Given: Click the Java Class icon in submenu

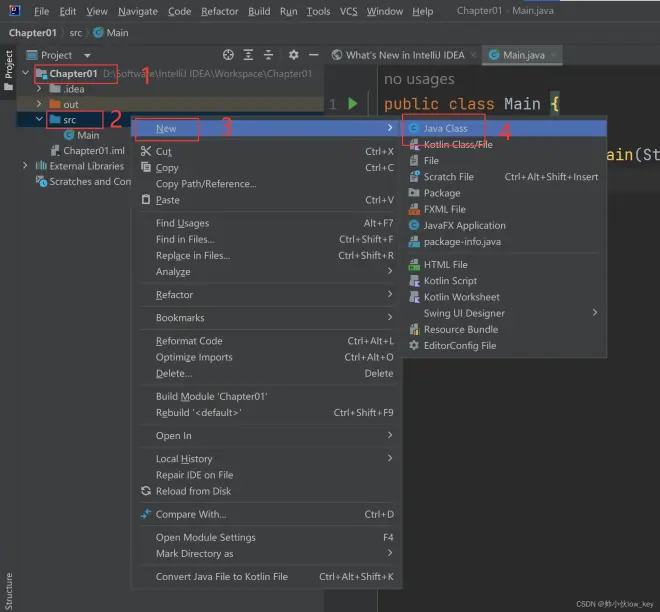Looking at the screenshot, I should point(414,128).
